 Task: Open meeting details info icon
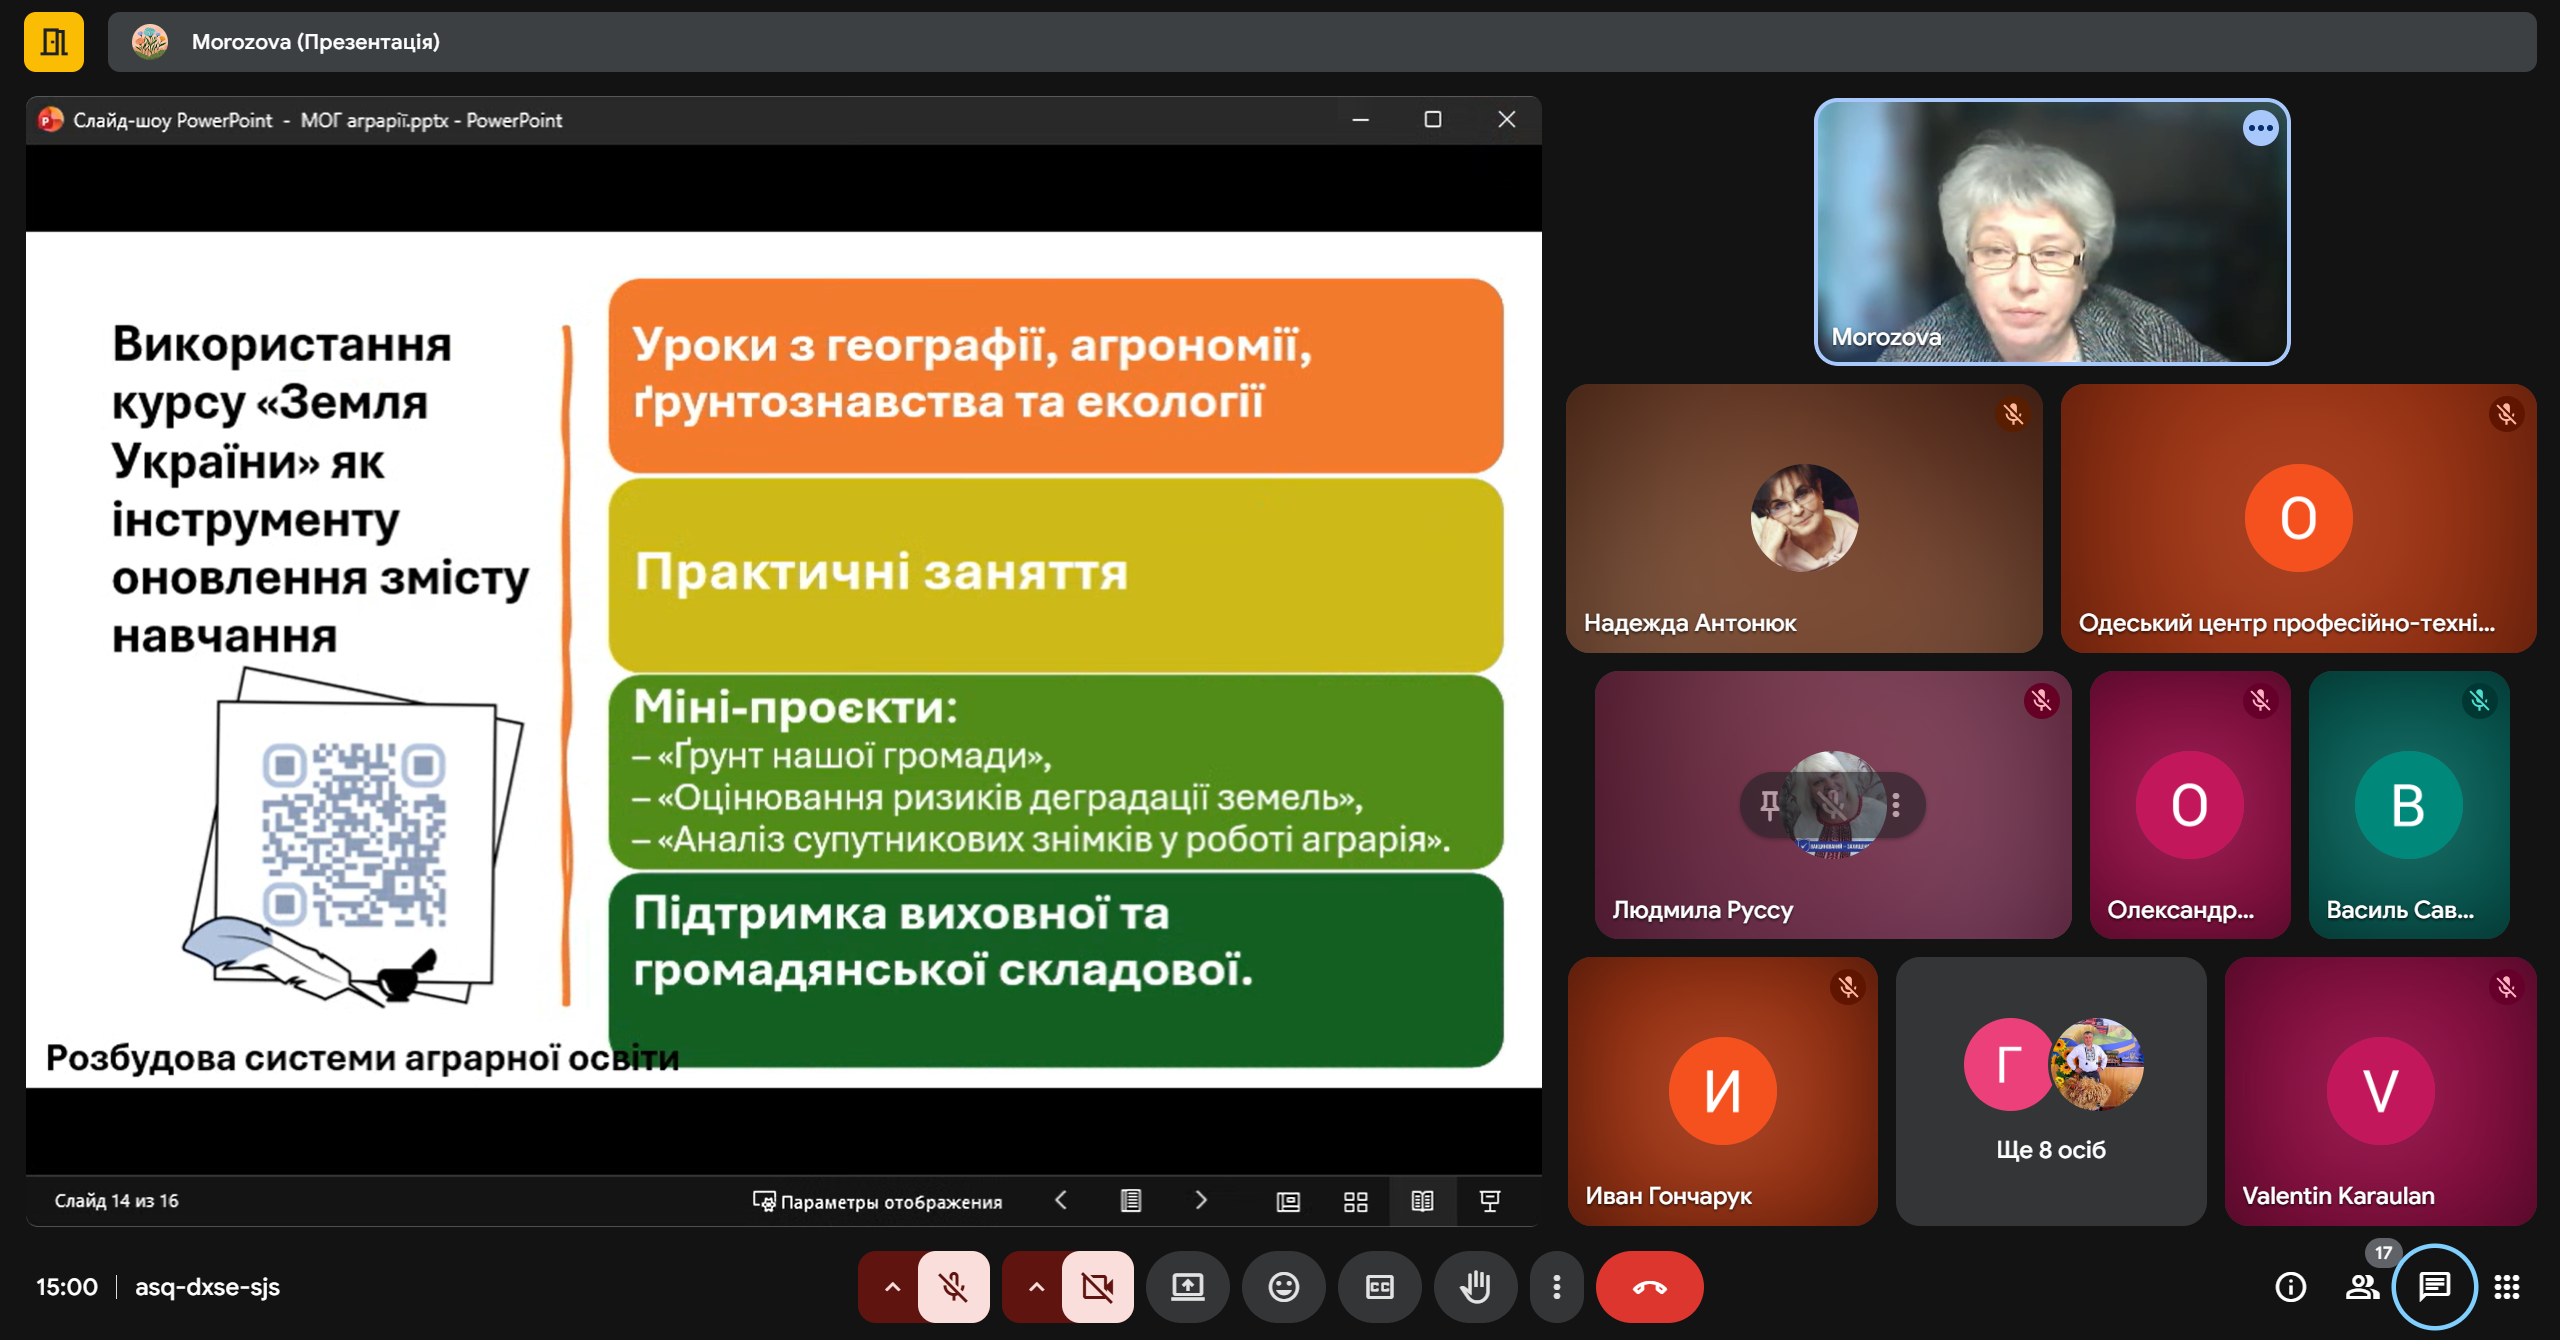(x=2290, y=1287)
